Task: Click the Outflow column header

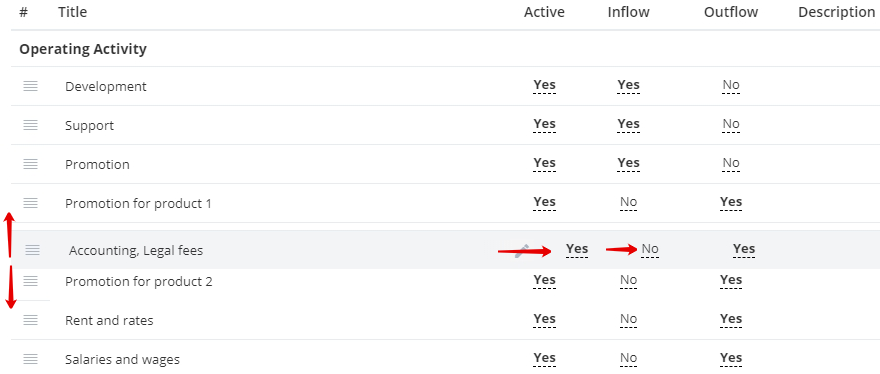Action: (x=731, y=12)
